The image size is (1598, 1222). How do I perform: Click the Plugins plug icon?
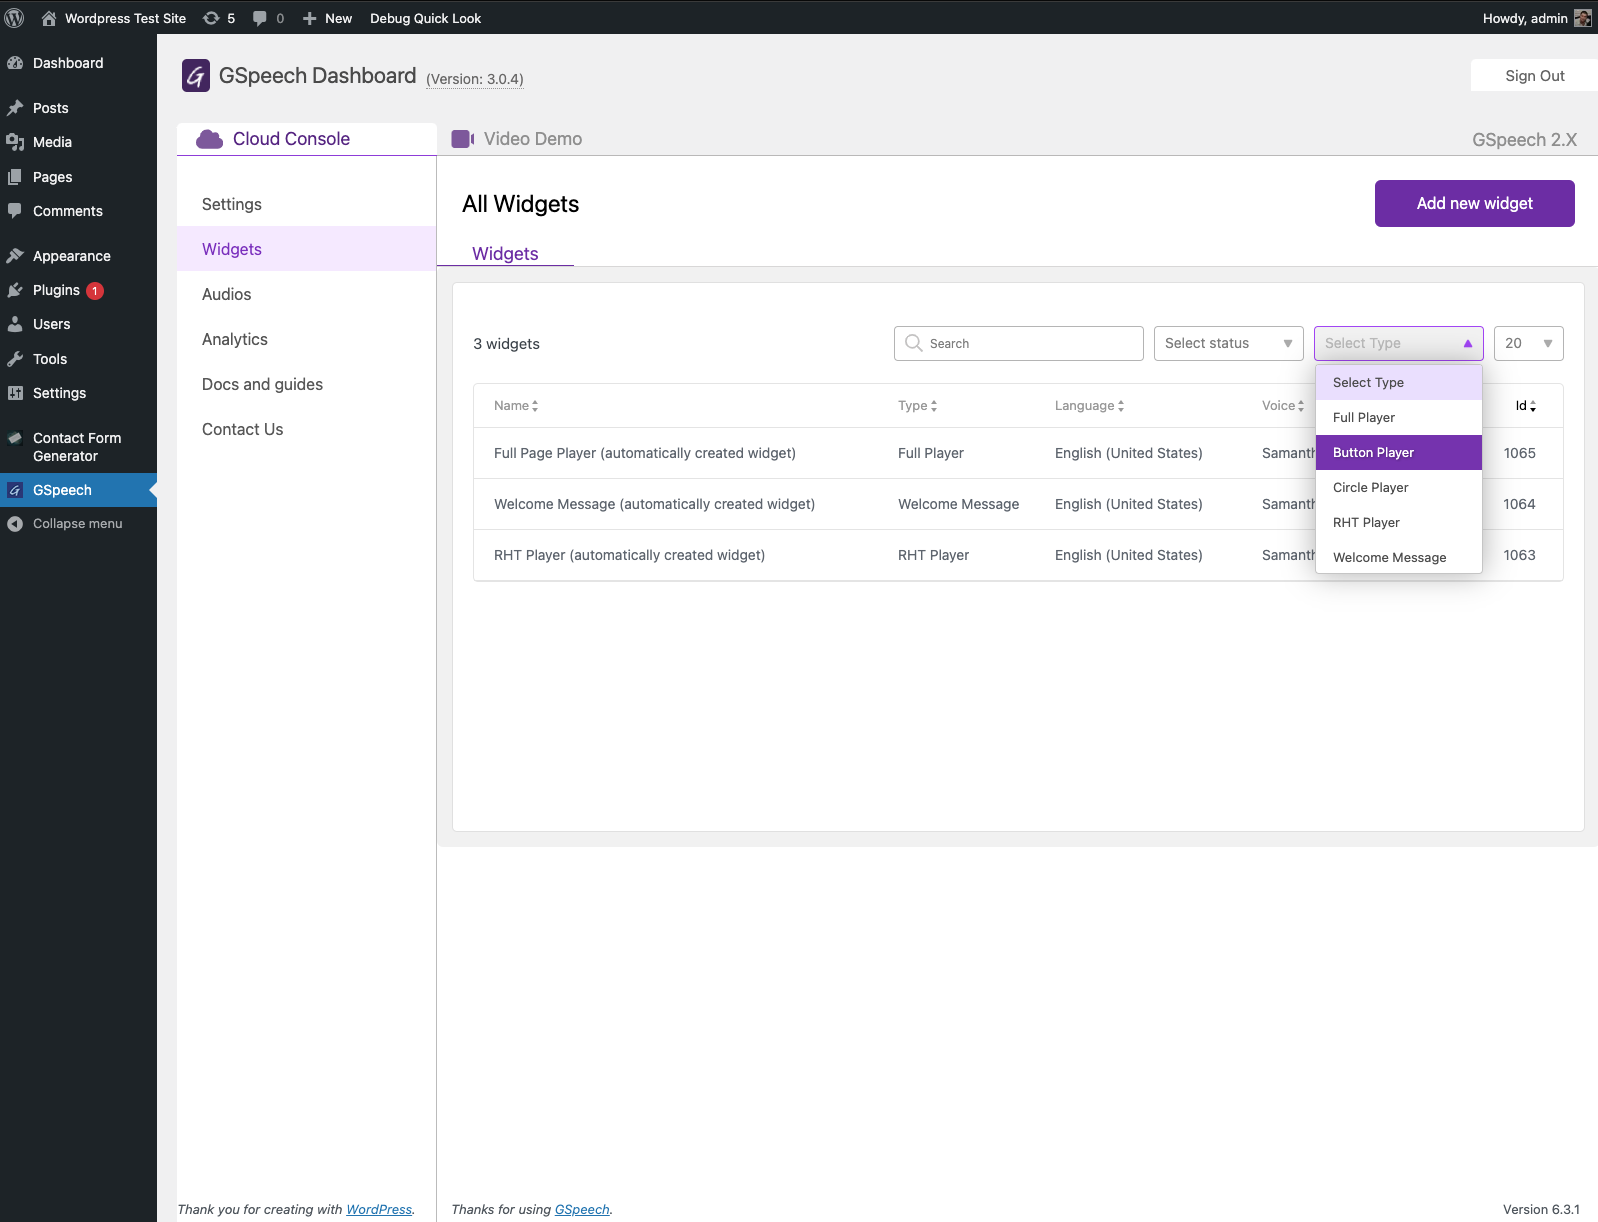click(15, 290)
